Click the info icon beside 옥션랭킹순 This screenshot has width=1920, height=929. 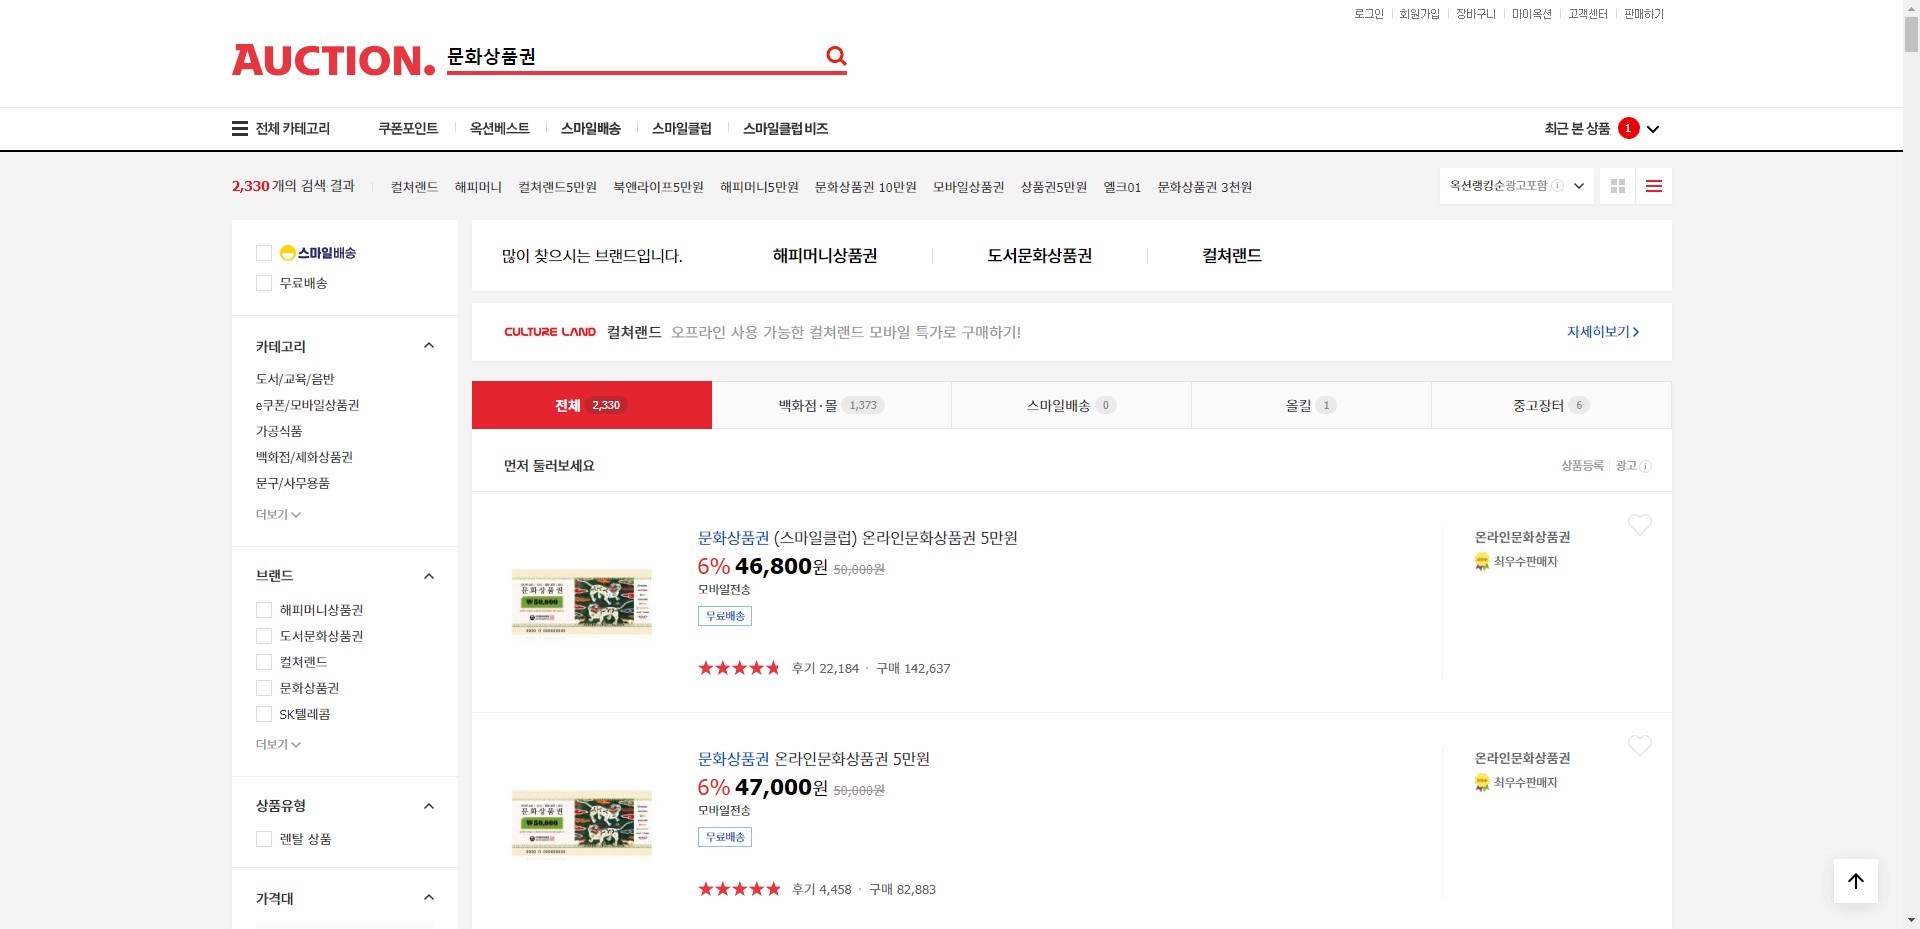tap(1558, 186)
